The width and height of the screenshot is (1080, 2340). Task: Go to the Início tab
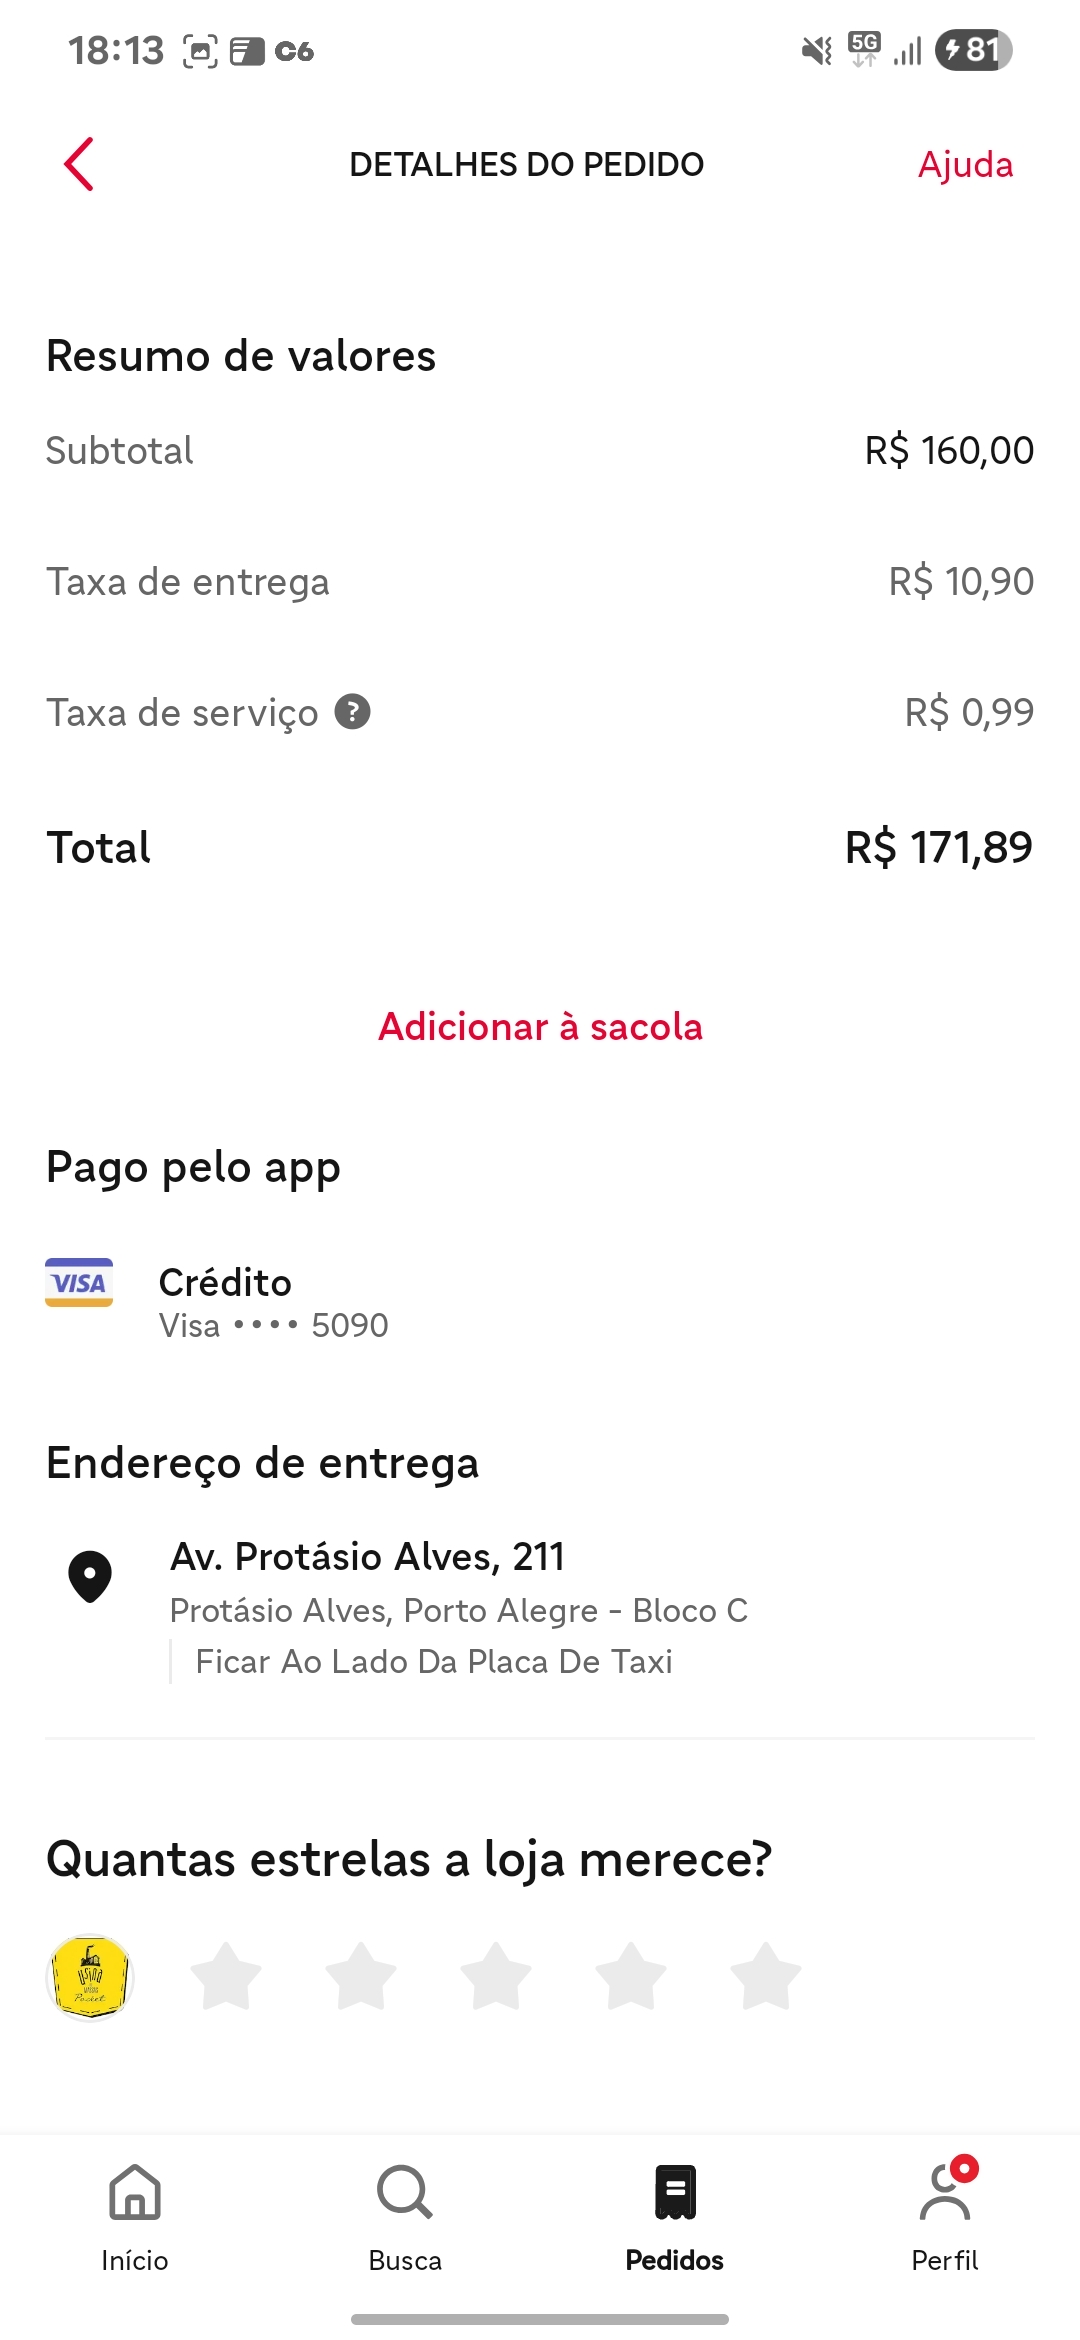(135, 2217)
